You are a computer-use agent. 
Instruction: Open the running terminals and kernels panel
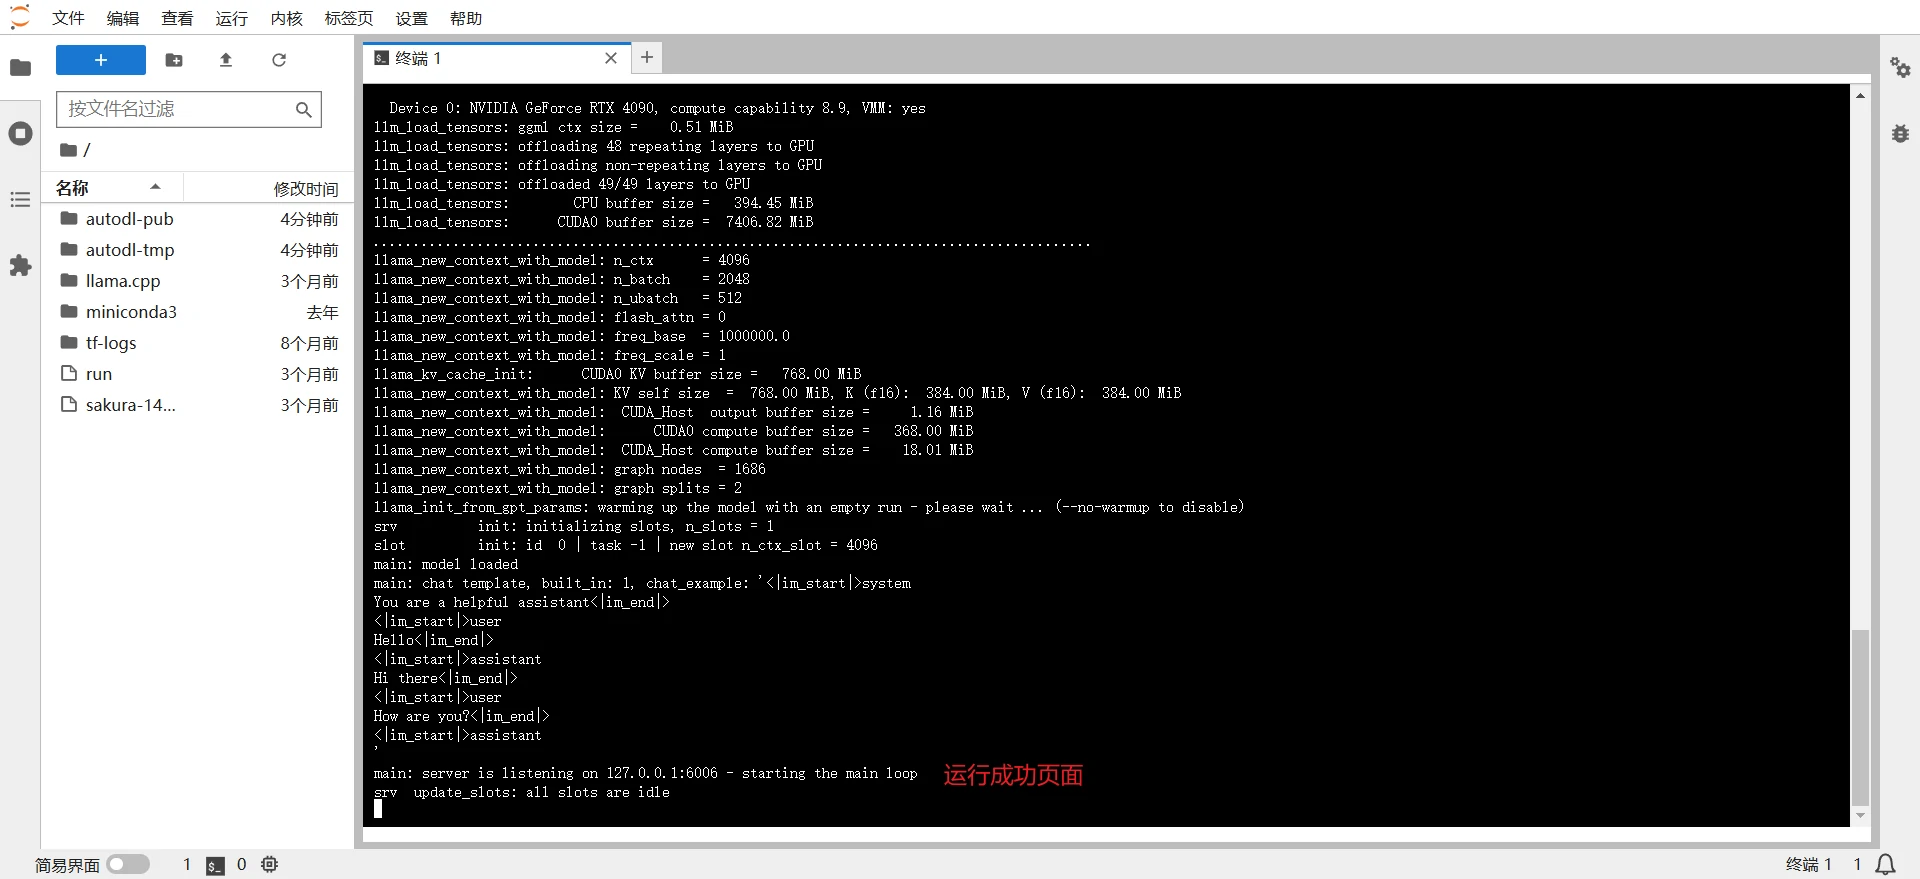pos(20,134)
